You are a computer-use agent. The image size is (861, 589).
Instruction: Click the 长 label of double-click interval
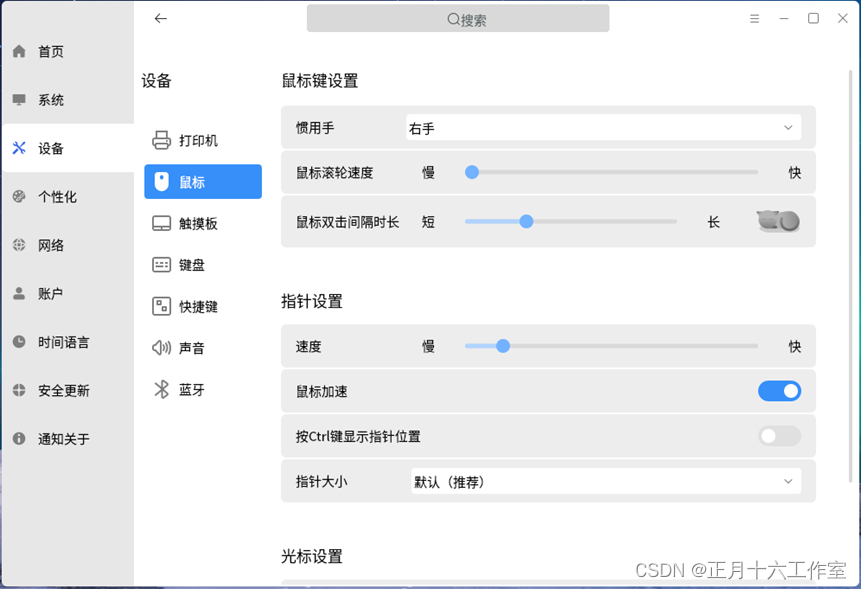pos(713,222)
